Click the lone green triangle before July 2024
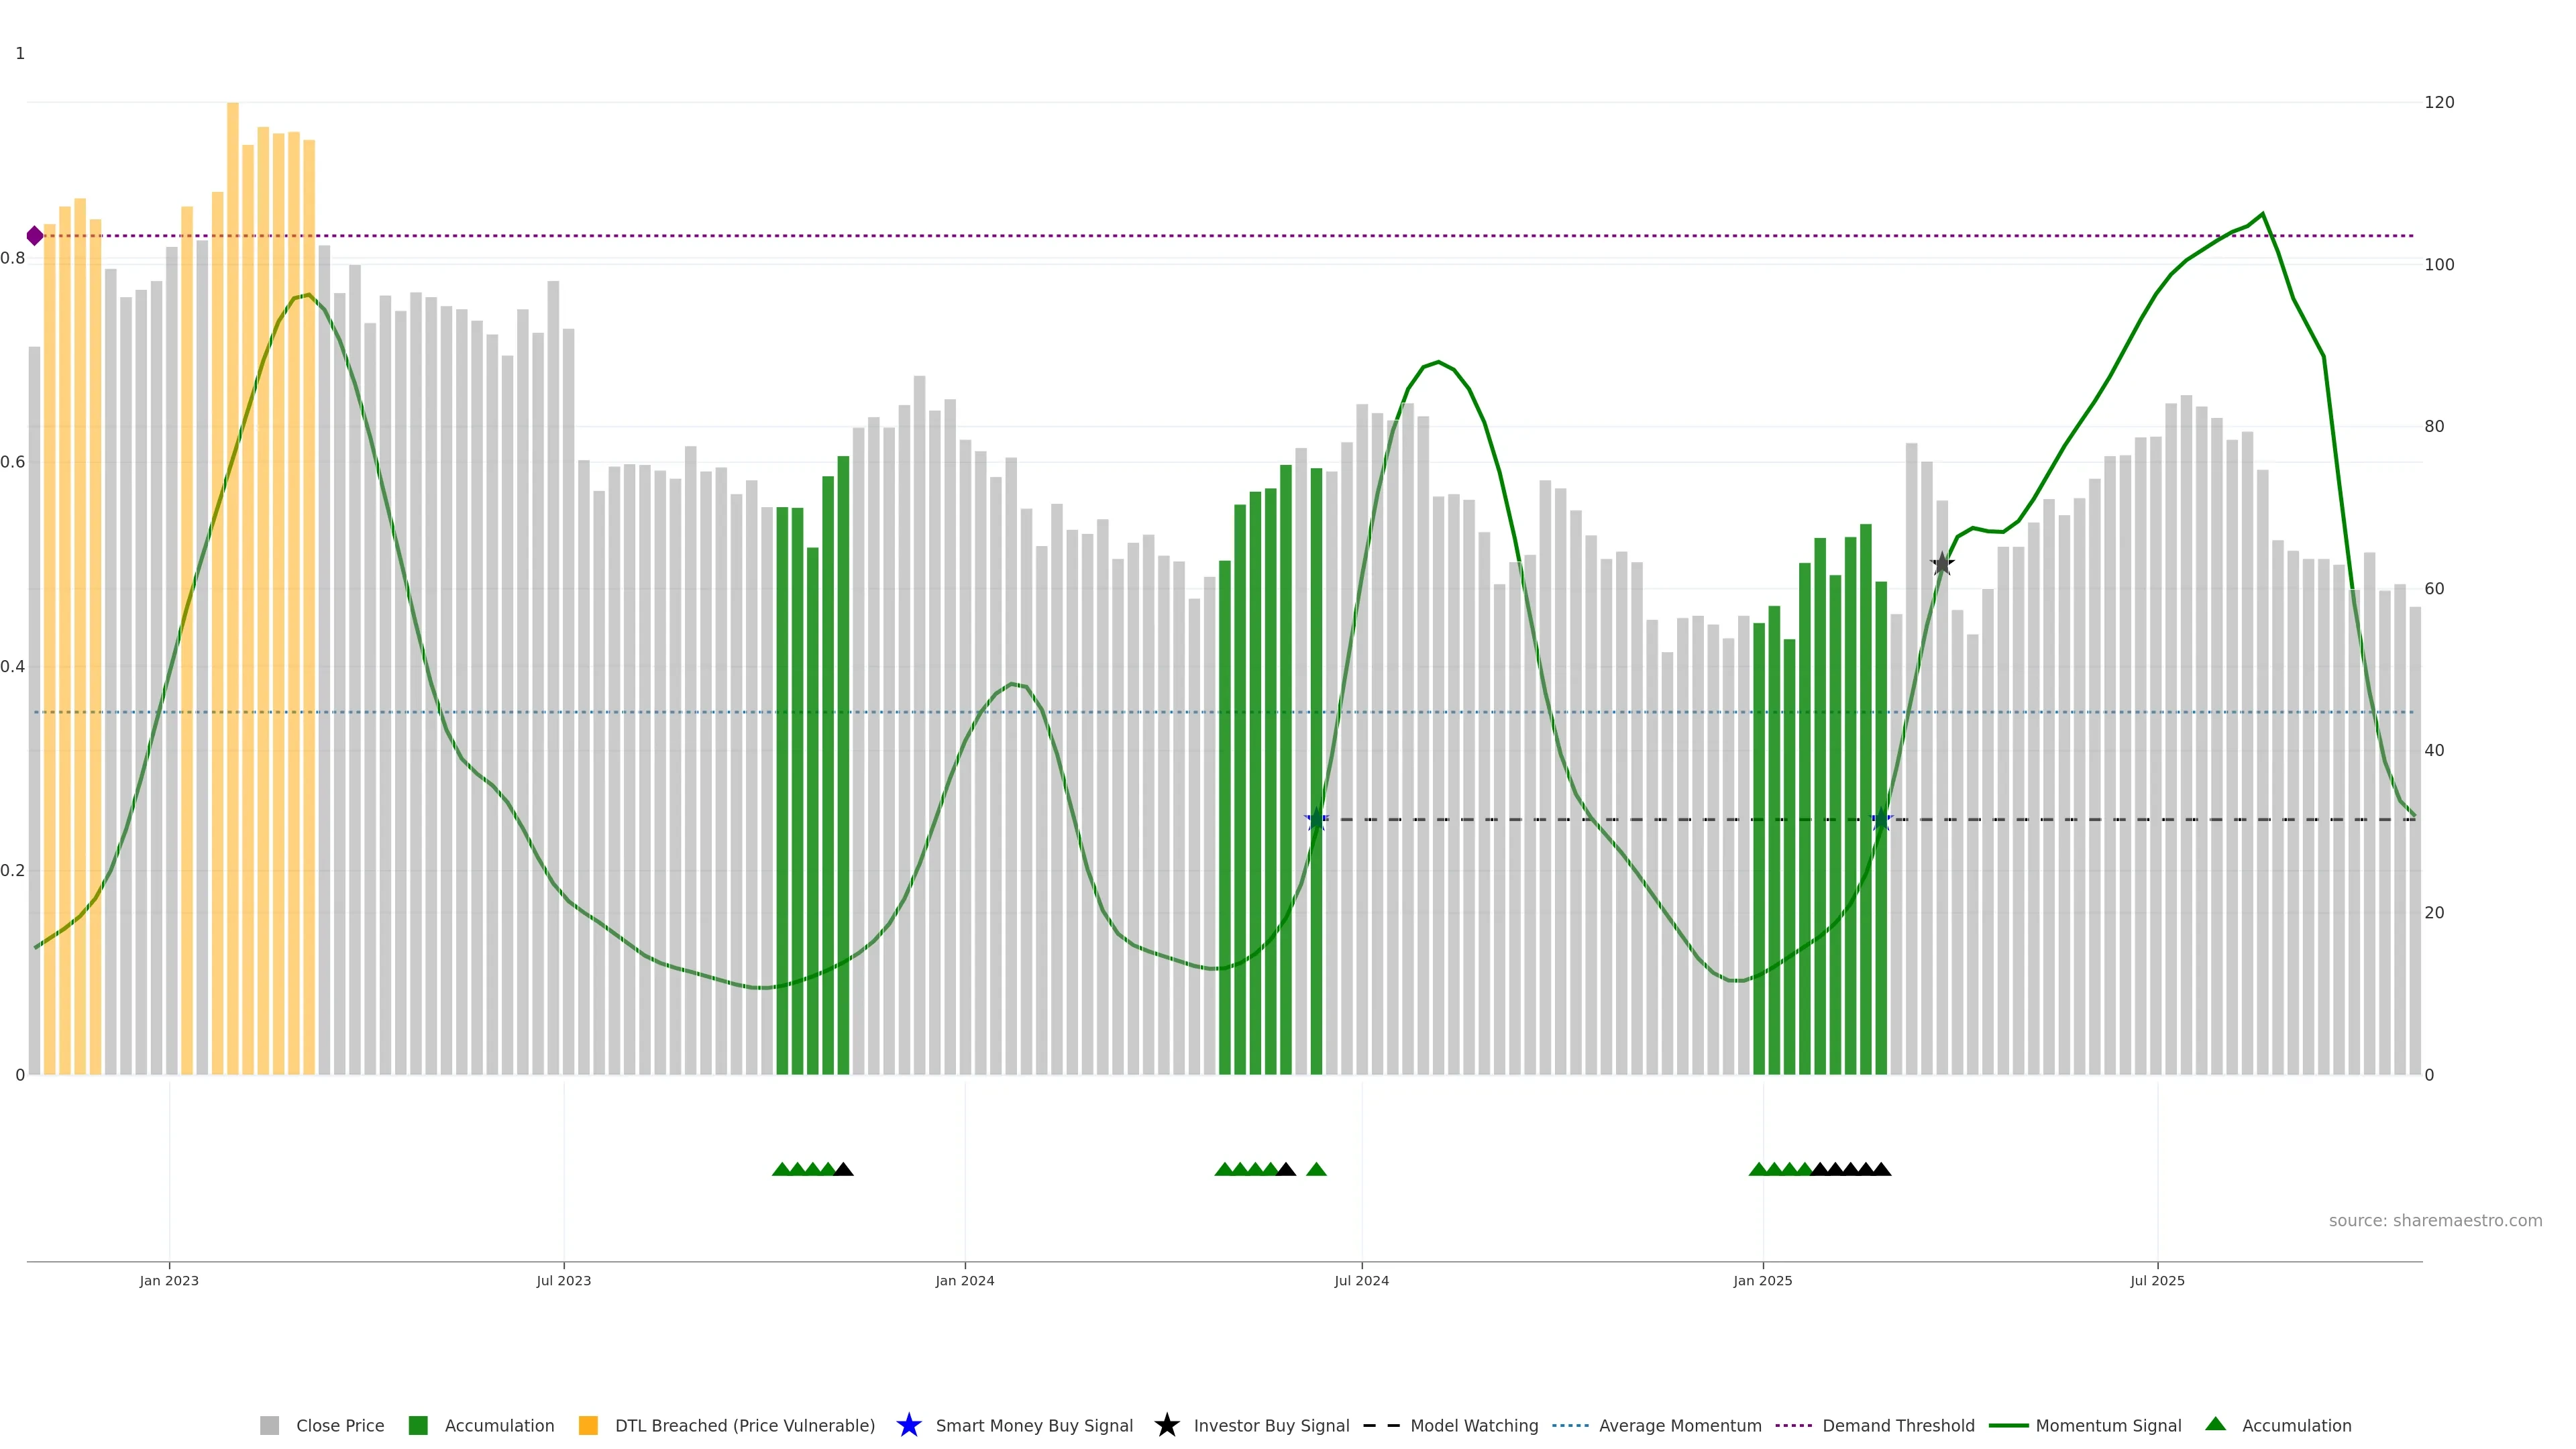 click(1316, 1169)
